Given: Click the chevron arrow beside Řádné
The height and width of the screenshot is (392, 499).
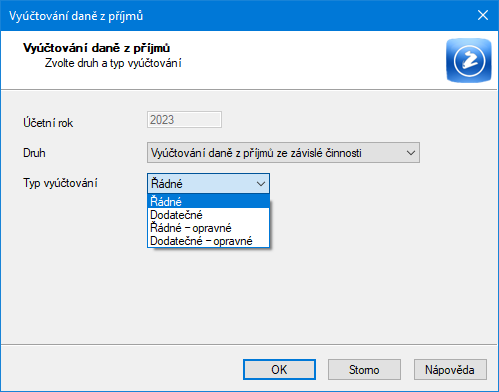Looking at the screenshot, I should [261, 184].
